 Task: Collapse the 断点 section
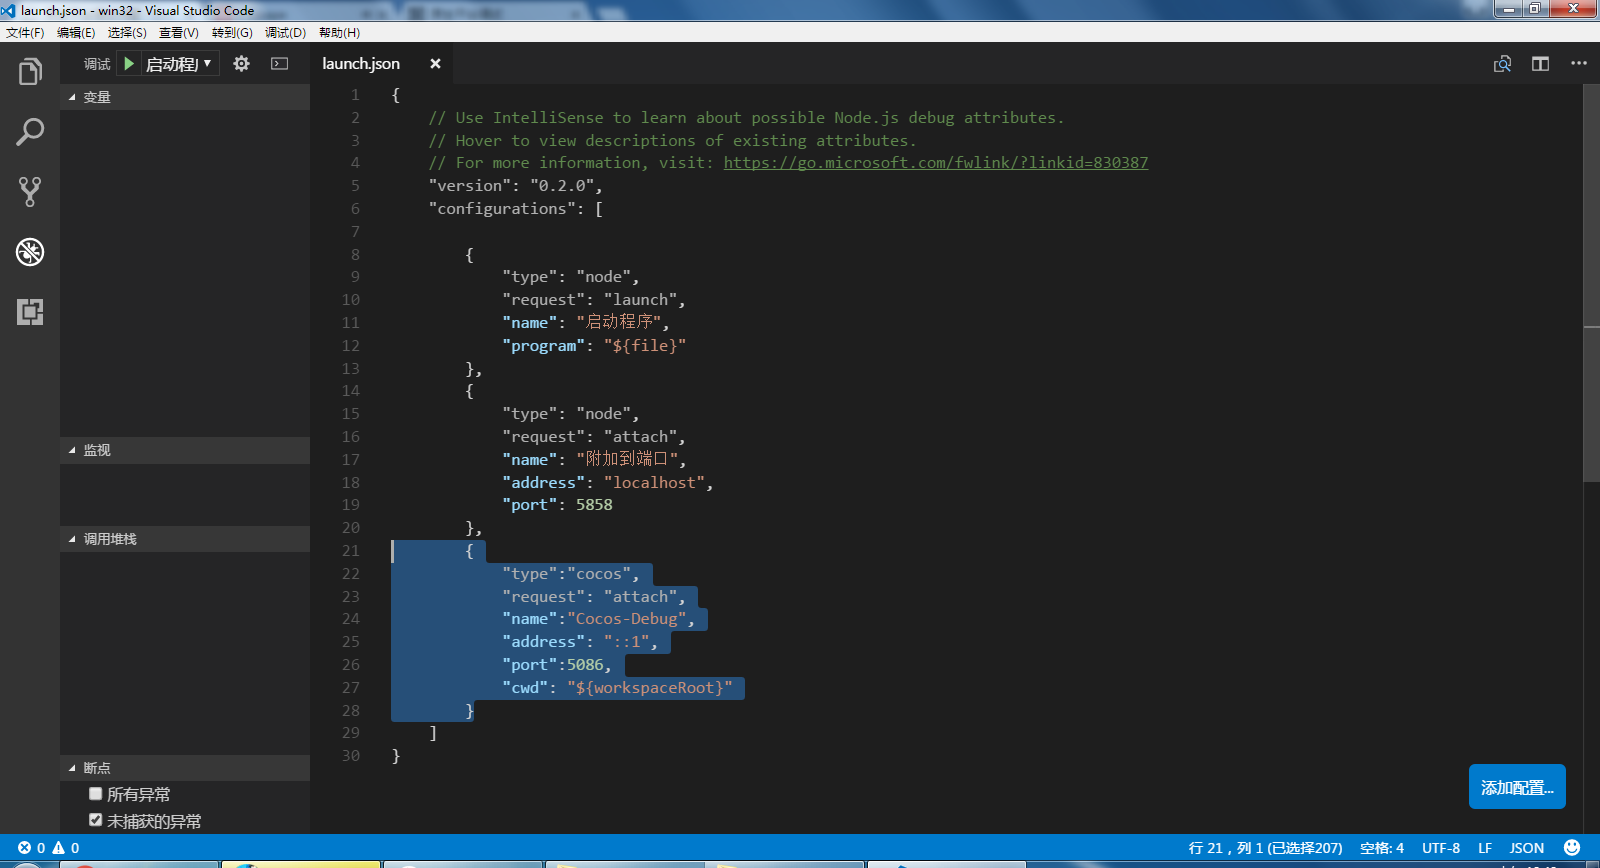[x=185, y=768]
